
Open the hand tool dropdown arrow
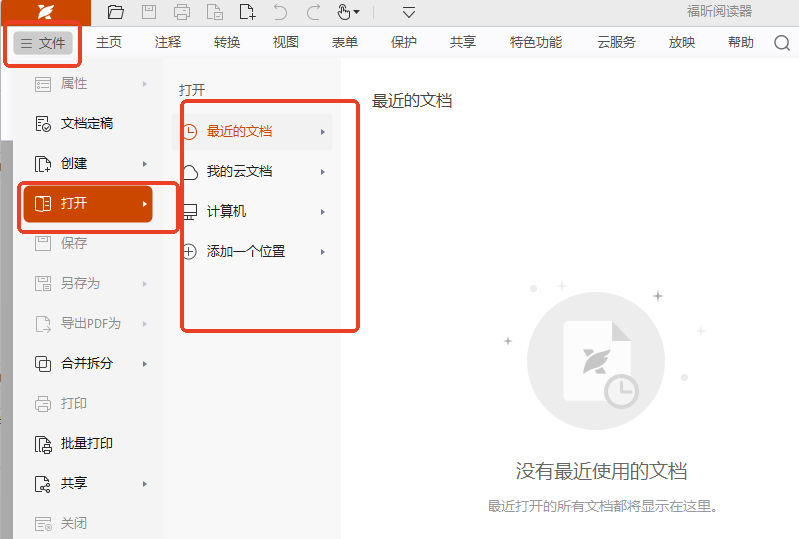pos(356,12)
